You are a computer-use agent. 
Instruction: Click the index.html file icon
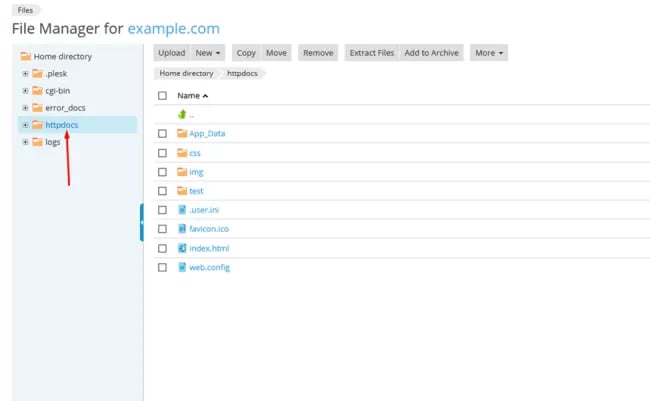tap(182, 248)
